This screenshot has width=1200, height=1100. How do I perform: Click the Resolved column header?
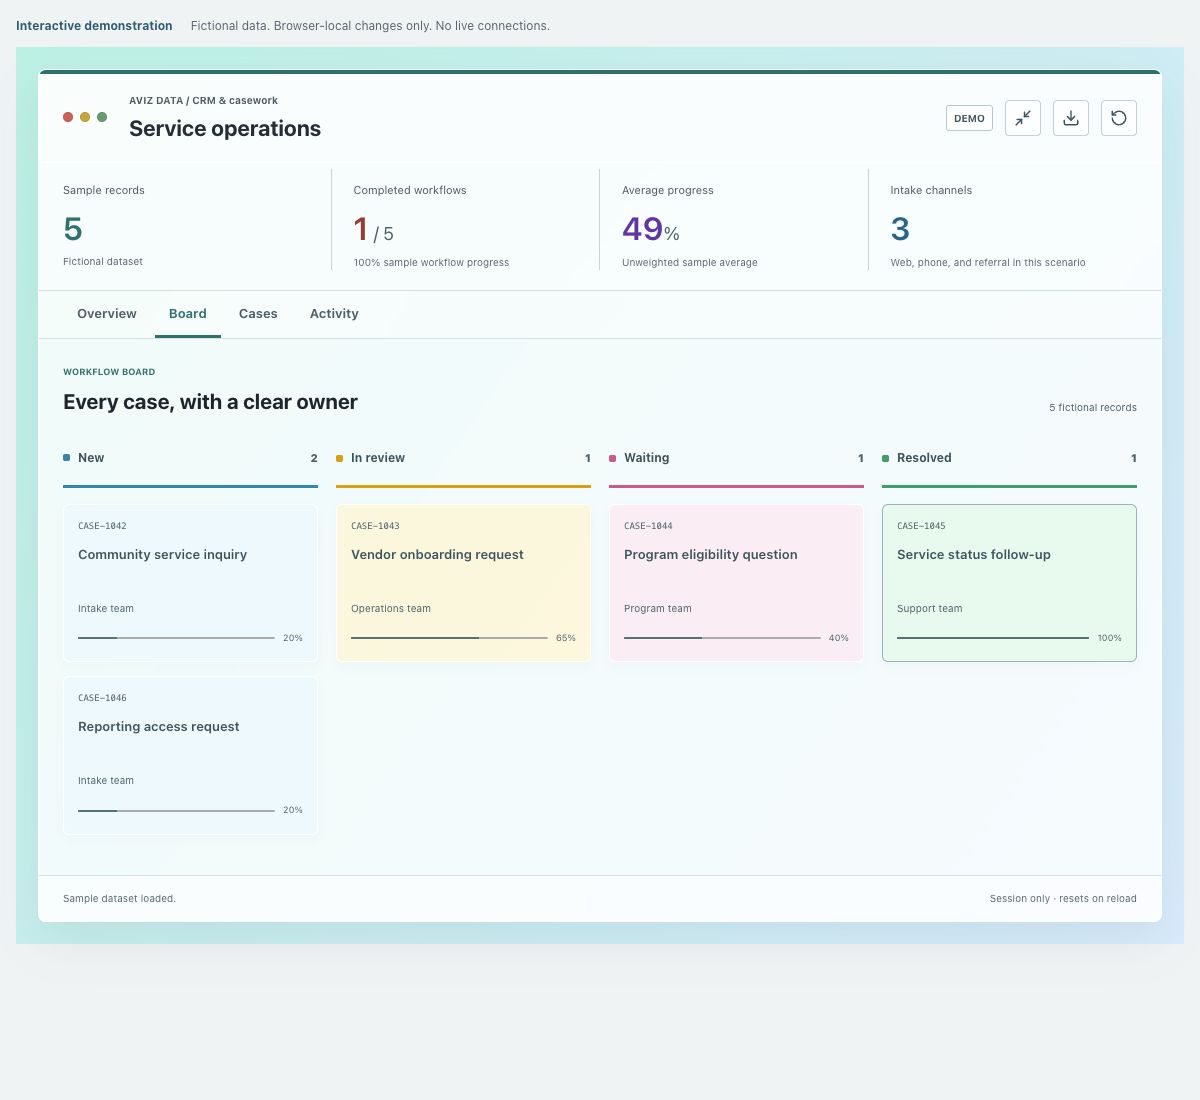tap(1009, 458)
